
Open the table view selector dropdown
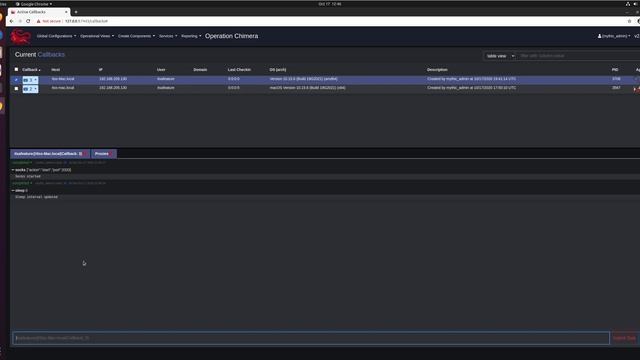[500, 56]
